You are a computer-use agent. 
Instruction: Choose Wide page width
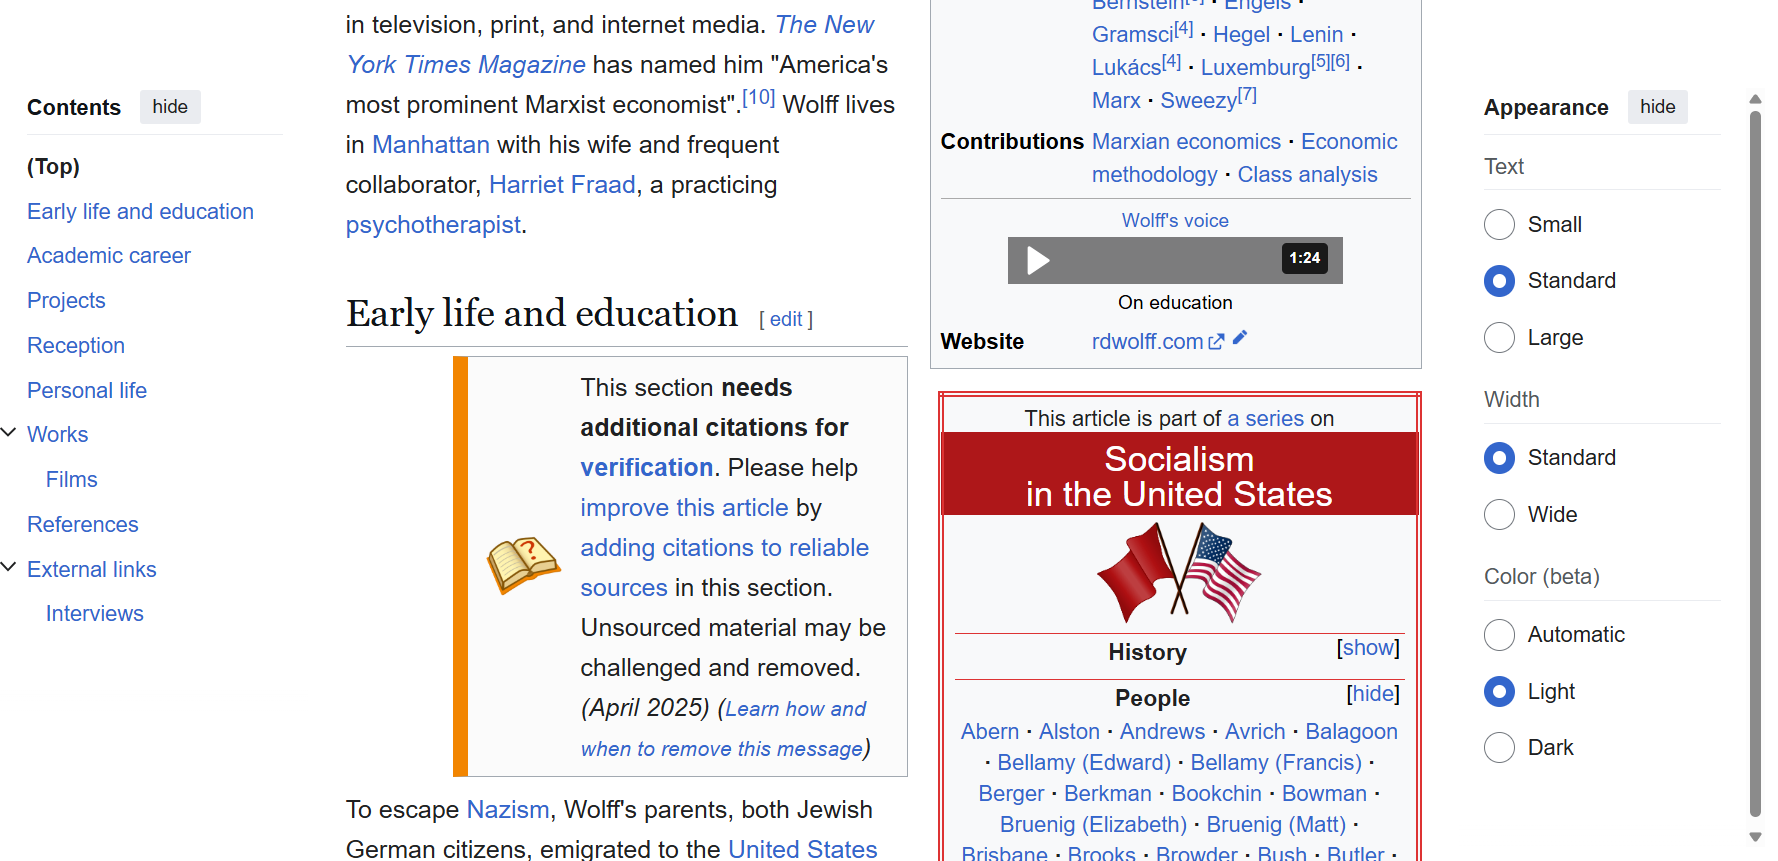point(1499,515)
